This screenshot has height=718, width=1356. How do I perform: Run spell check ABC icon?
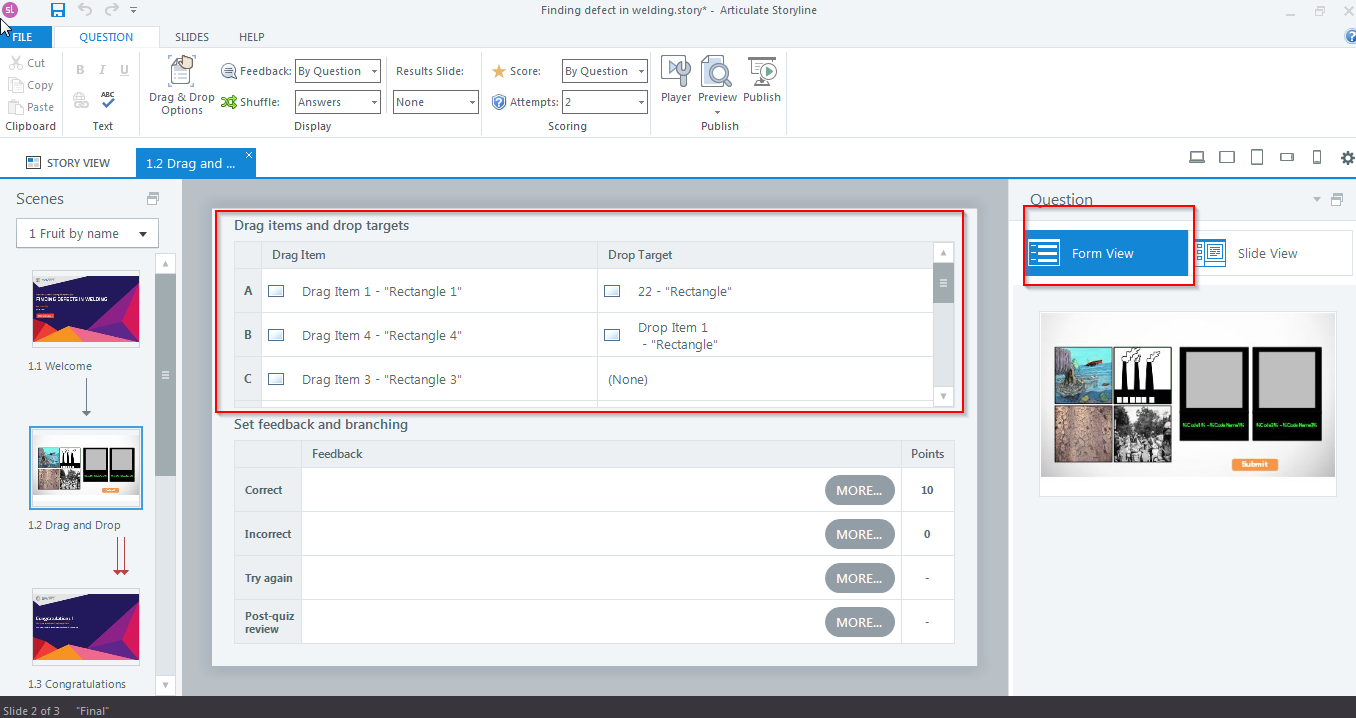tap(107, 99)
